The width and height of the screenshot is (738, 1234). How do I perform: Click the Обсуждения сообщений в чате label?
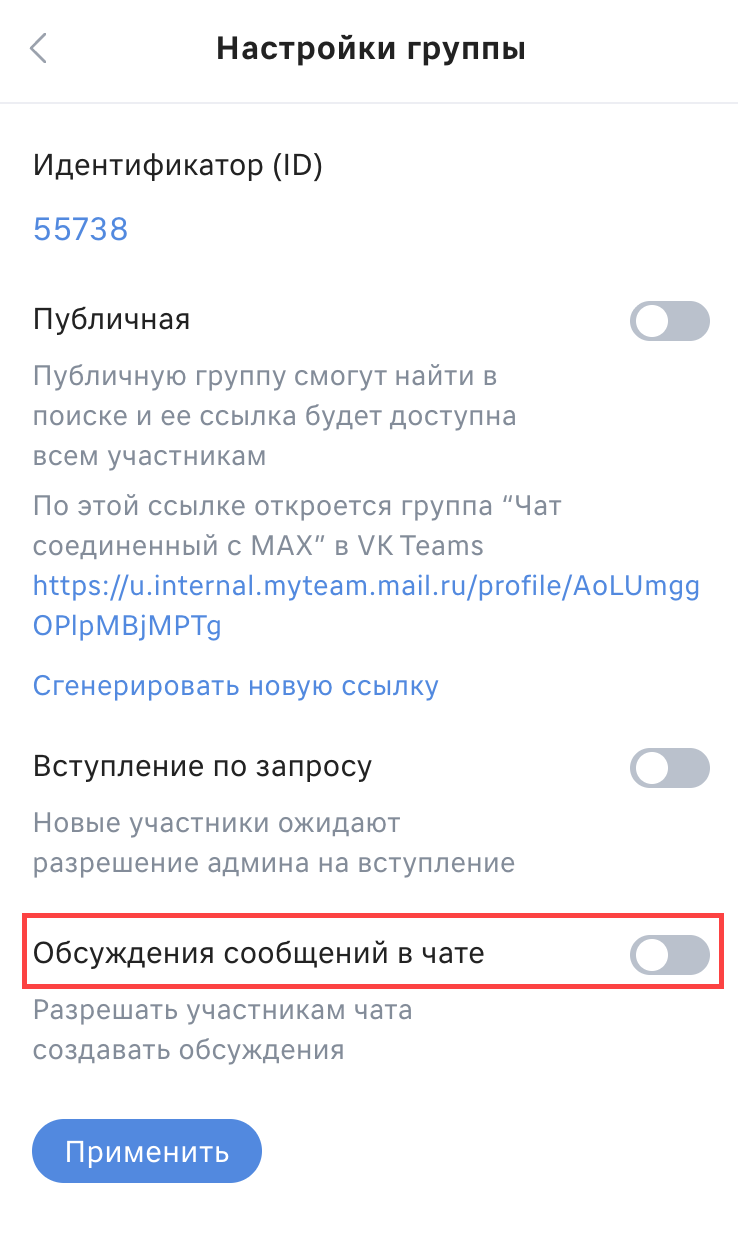point(259,953)
